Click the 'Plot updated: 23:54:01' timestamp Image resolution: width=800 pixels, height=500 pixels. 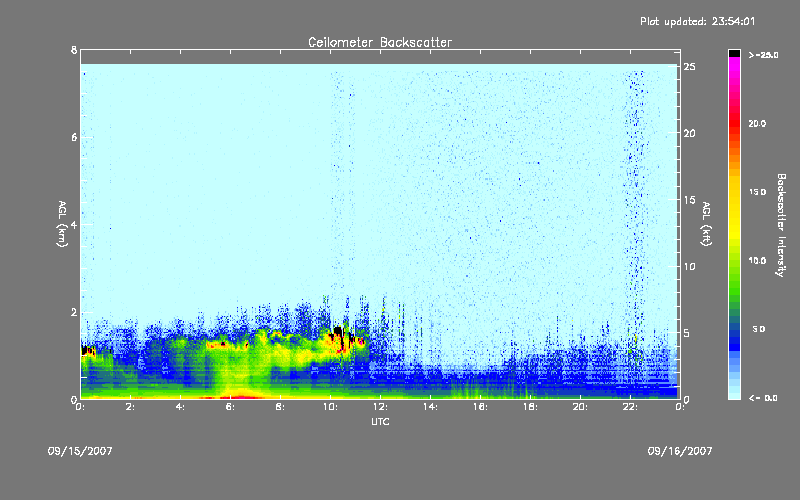697,21
